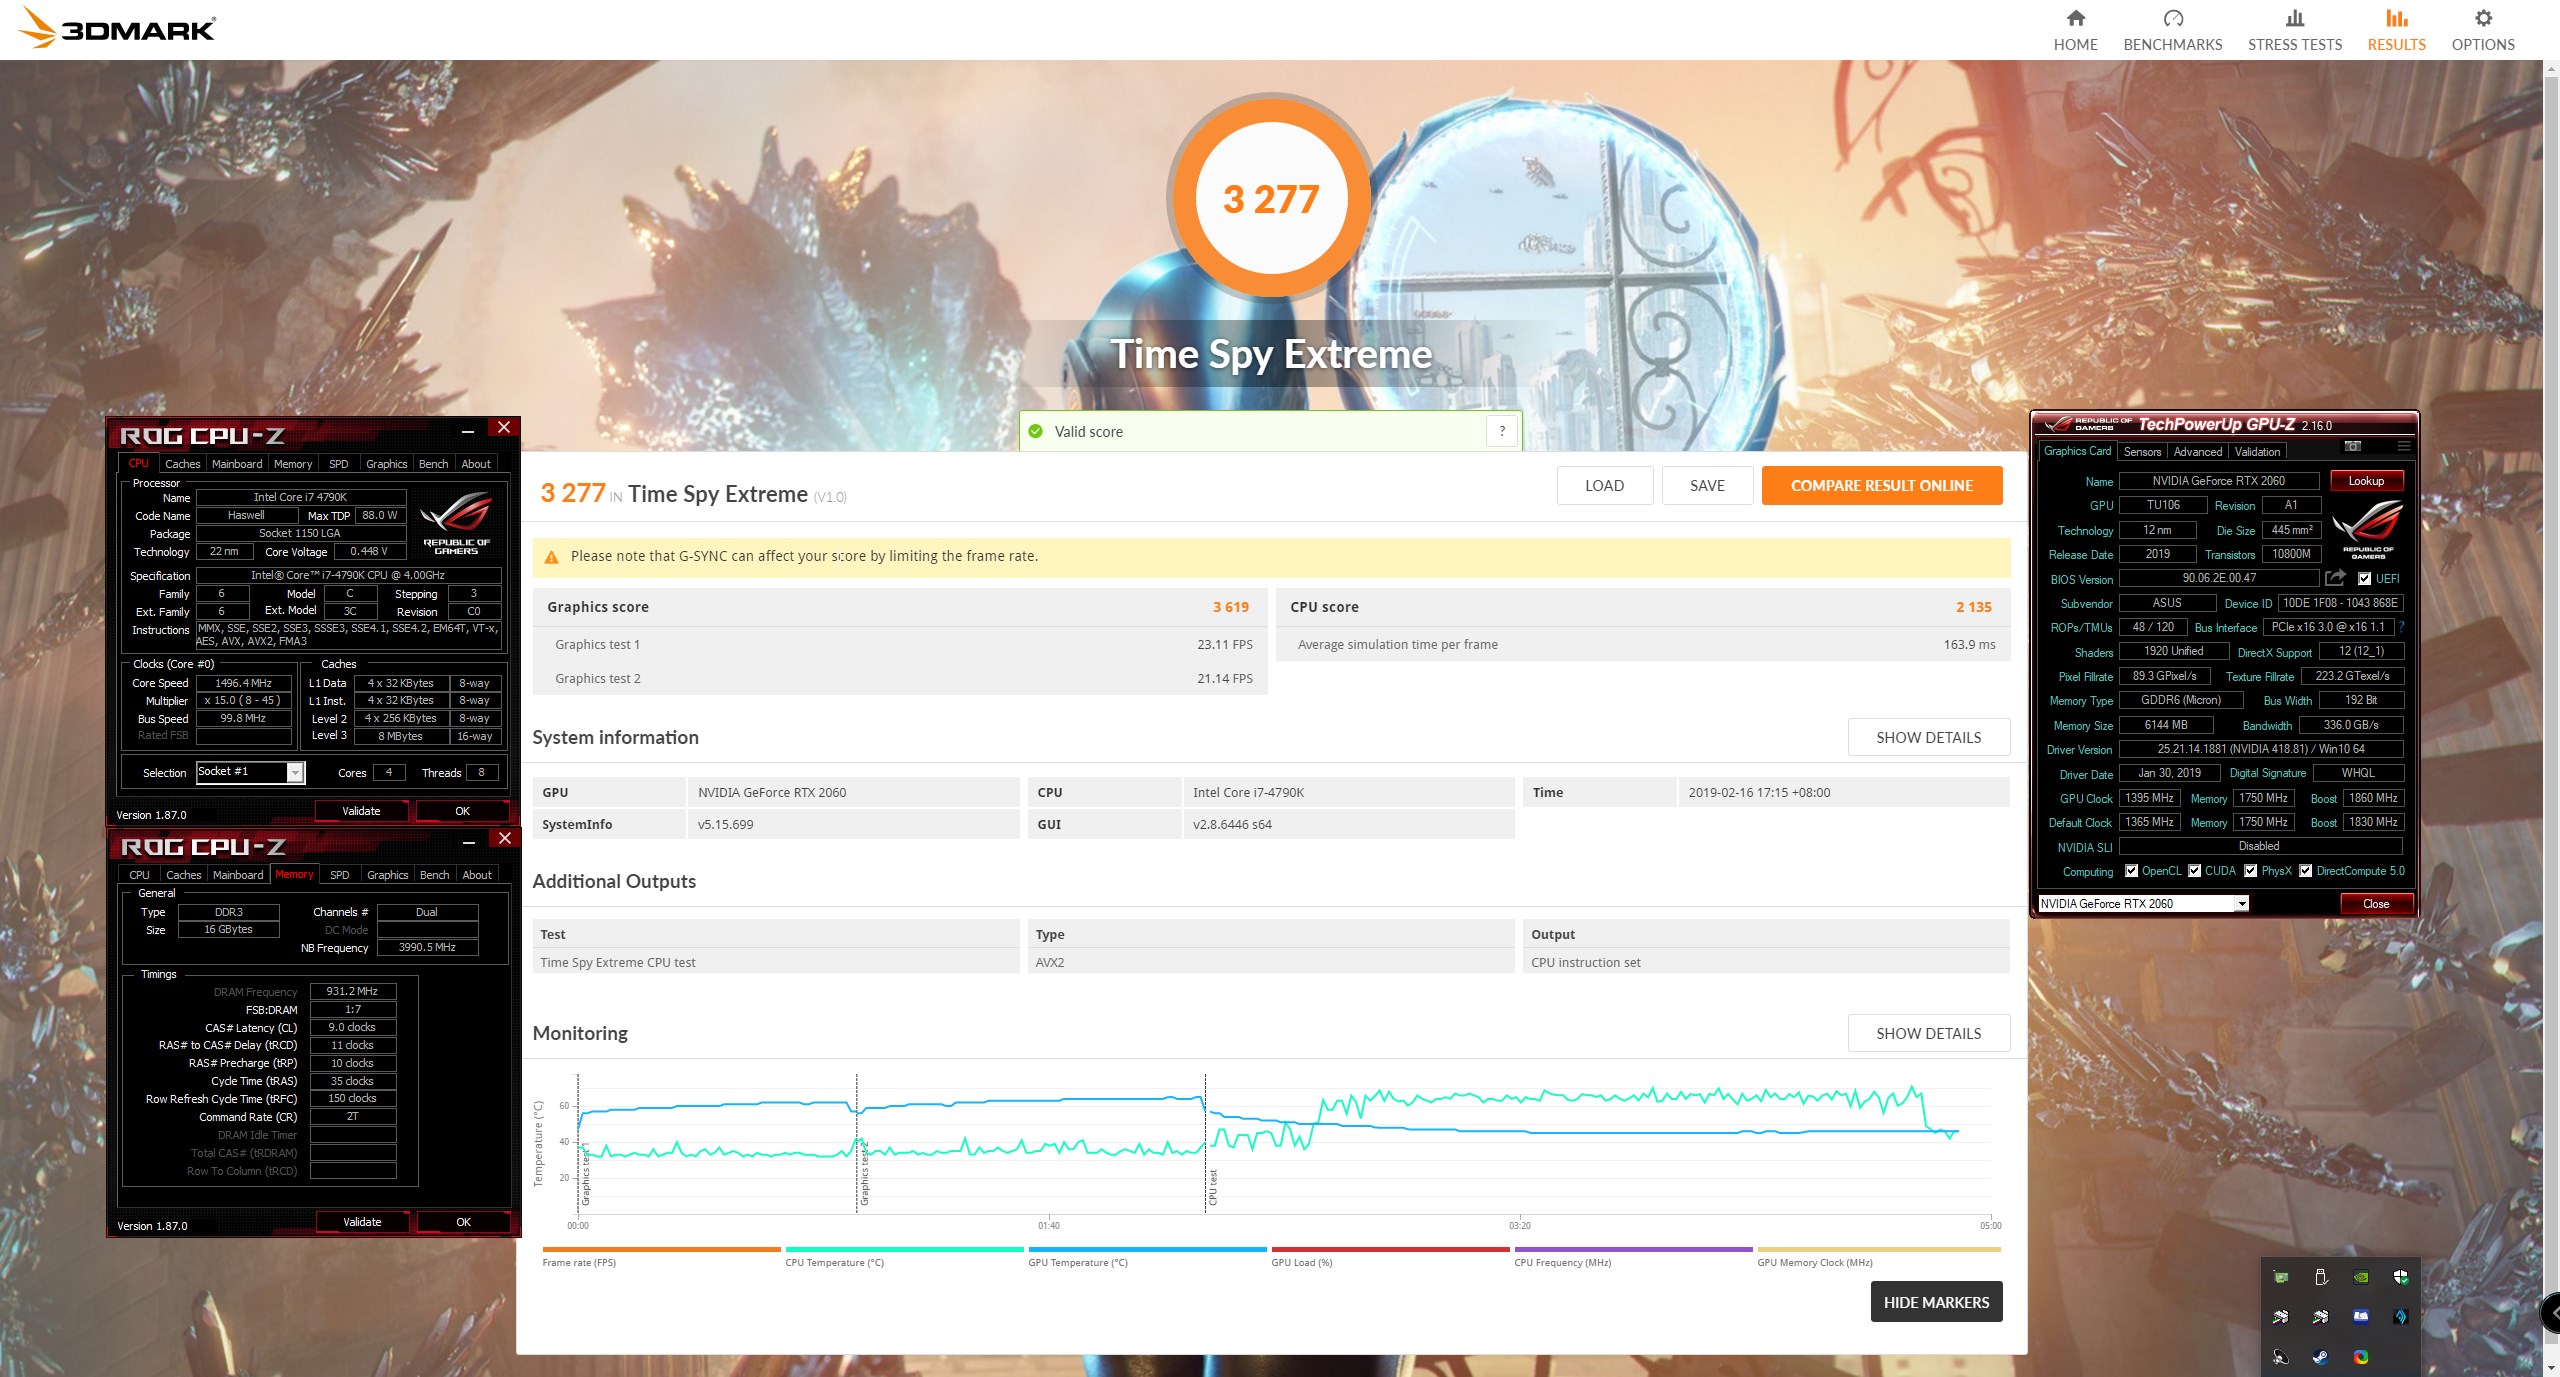Open Caches tab in lower CPU-Z window
Viewport: 2560px width, 1377px height.
[184, 875]
